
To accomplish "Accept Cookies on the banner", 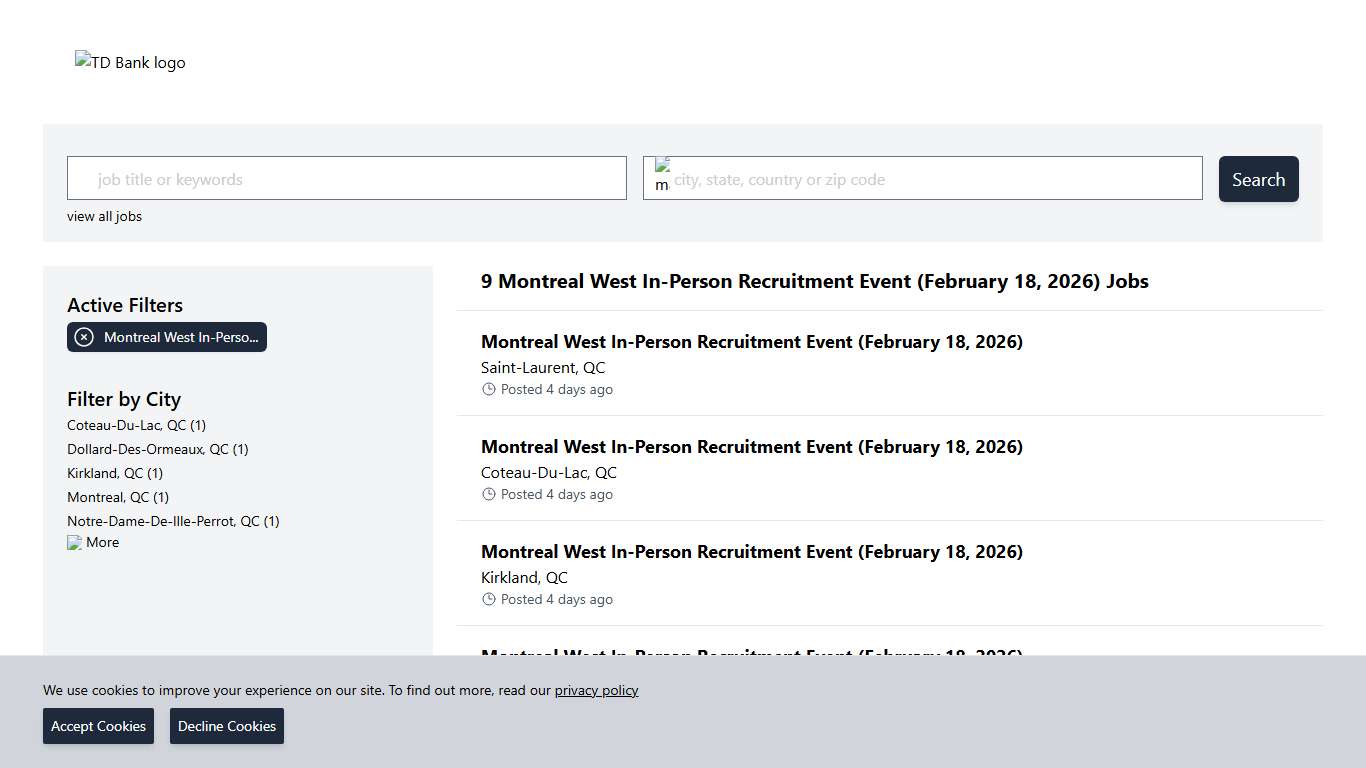I will point(98,726).
